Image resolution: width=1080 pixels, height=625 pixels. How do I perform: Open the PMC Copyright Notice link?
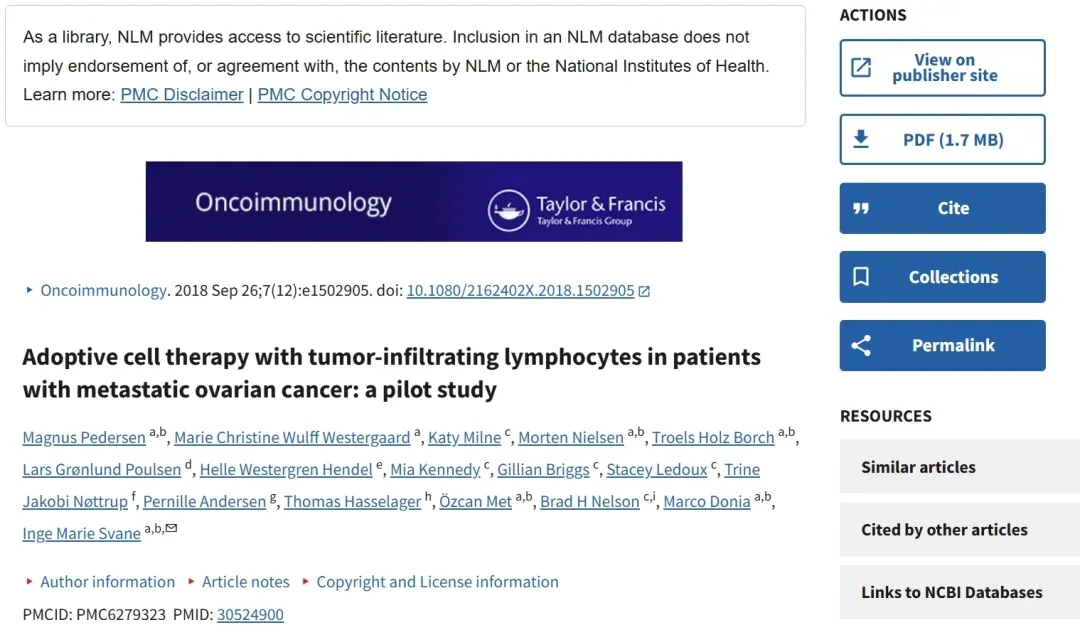point(342,94)
